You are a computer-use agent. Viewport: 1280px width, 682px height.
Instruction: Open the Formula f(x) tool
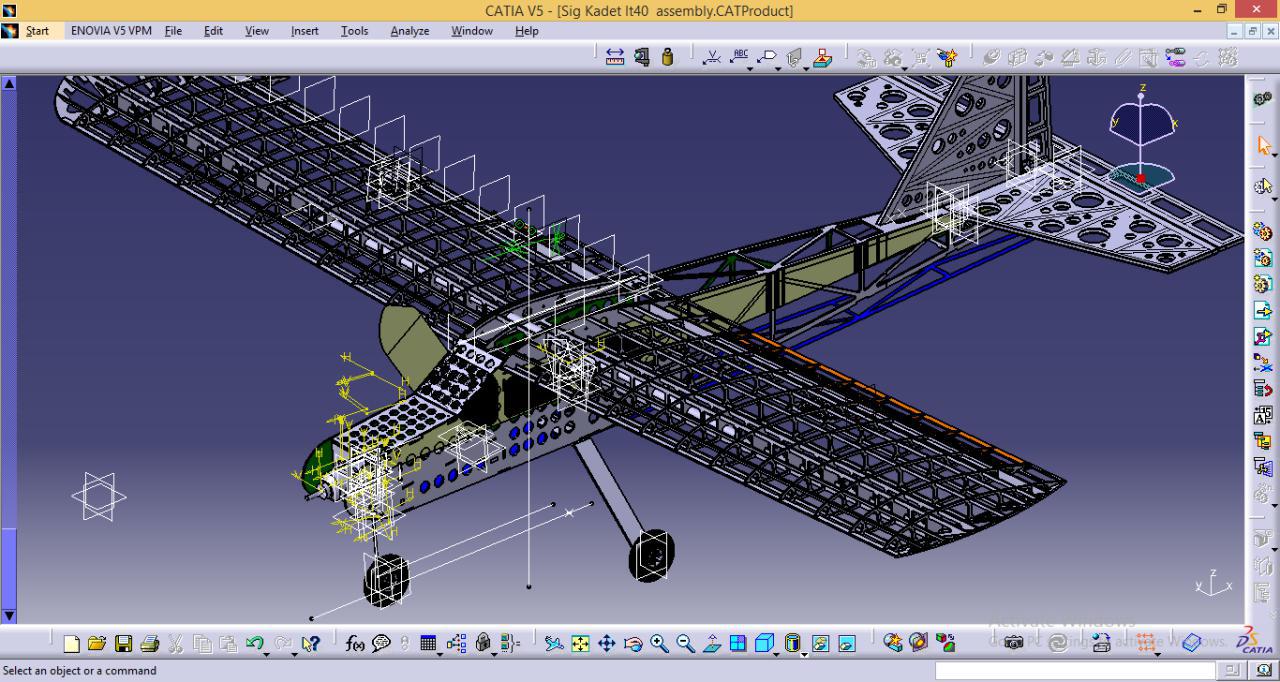355,644
